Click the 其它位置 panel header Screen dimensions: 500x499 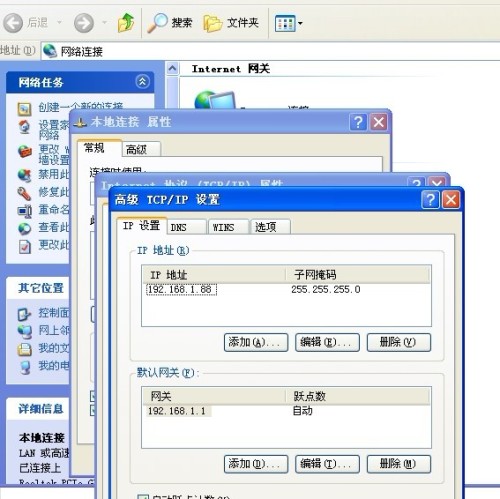click(38, 288)
